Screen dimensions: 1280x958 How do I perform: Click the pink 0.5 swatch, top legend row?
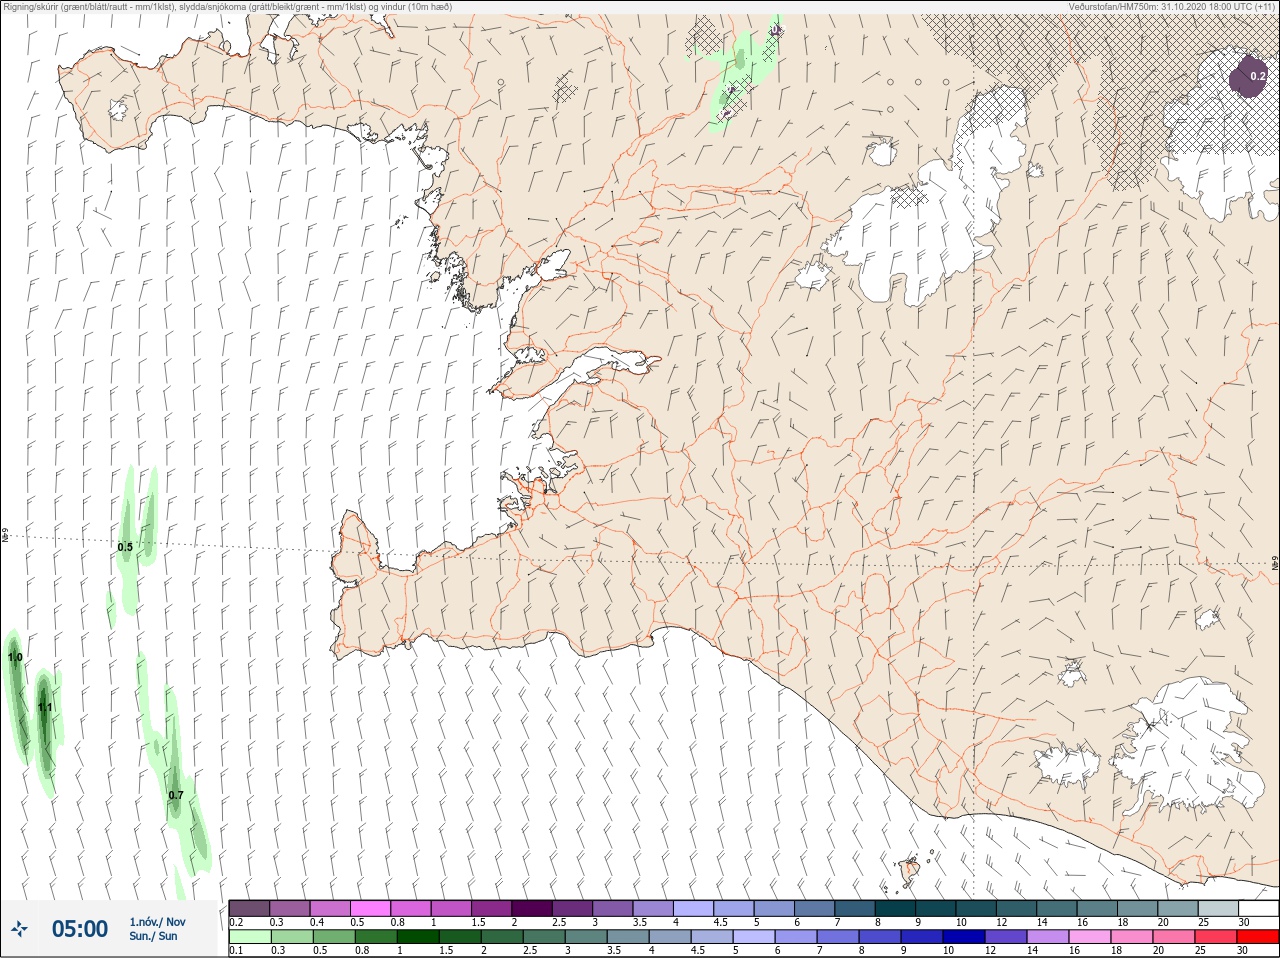pyautogui.click(x=370, y=908)
